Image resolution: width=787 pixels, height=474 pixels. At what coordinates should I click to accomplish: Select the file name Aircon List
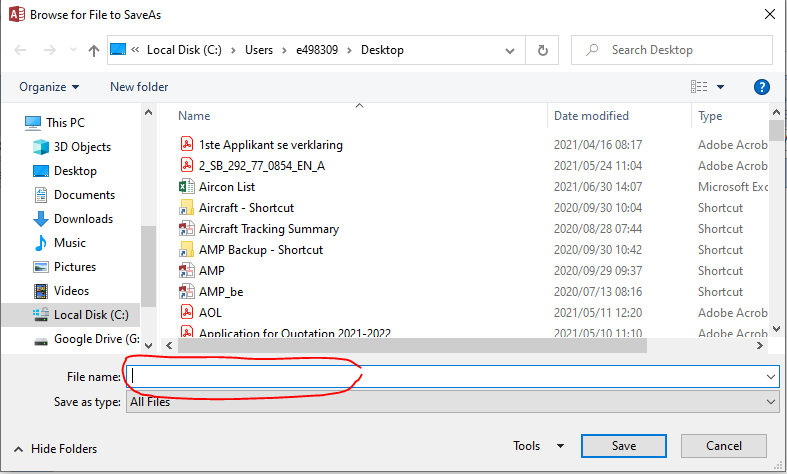pos(227,187)
